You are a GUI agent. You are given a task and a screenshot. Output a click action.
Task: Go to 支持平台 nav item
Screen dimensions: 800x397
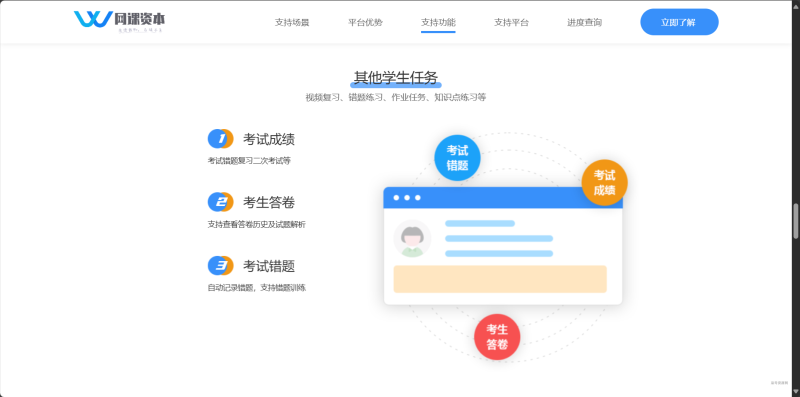(511, 22)
